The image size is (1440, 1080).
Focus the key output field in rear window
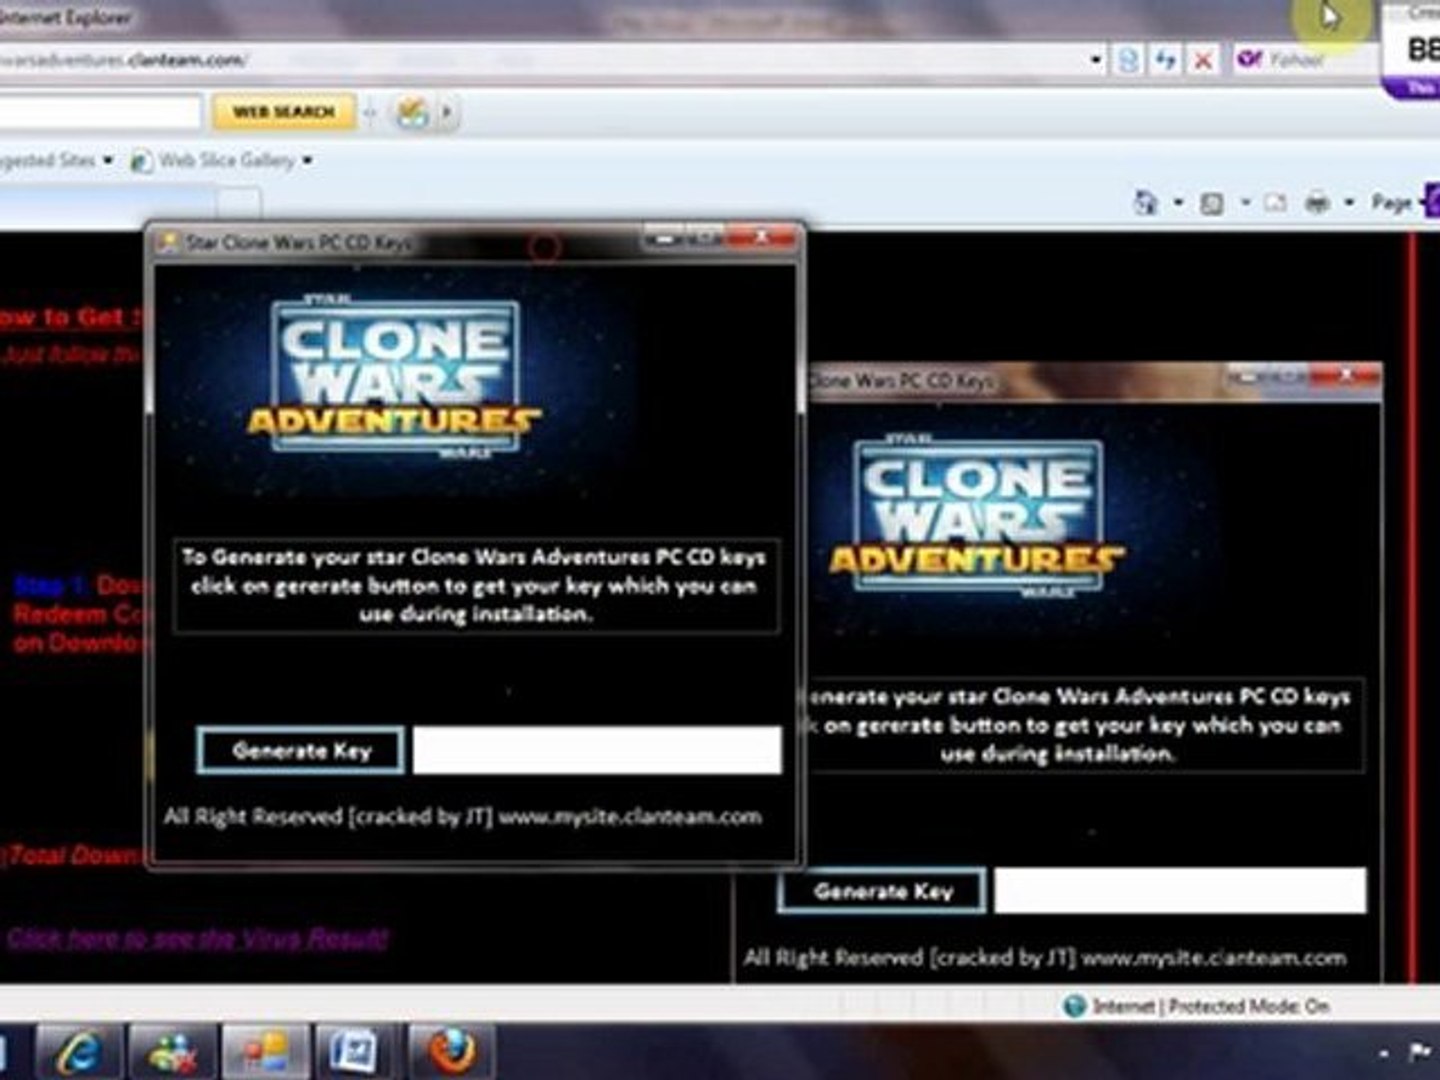(1180, 890)
